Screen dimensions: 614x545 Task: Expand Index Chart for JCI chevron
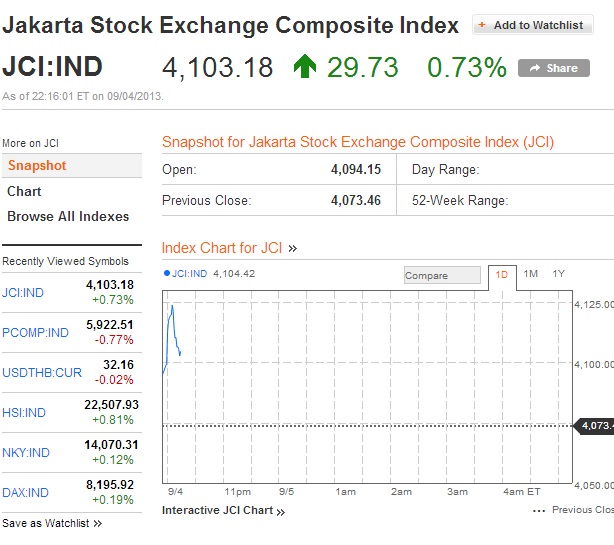(293, 248)
